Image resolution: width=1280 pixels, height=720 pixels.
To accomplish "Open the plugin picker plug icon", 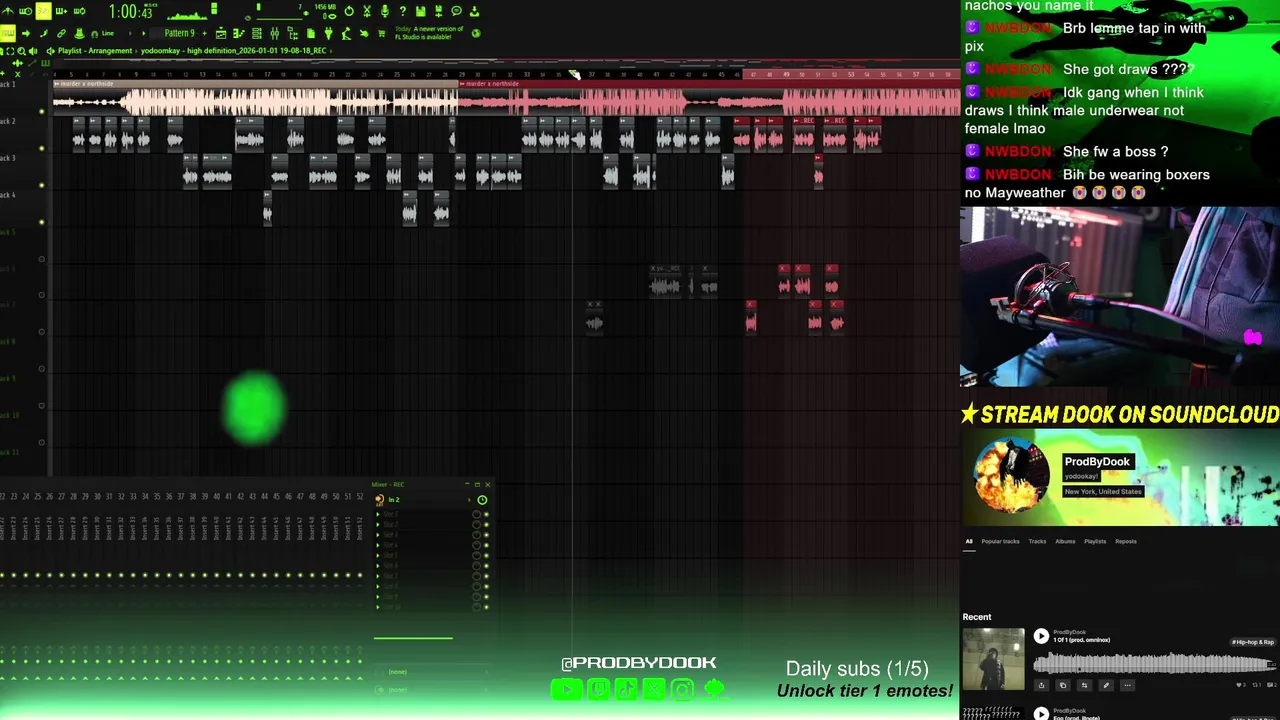I will click(x=328, y=33).
